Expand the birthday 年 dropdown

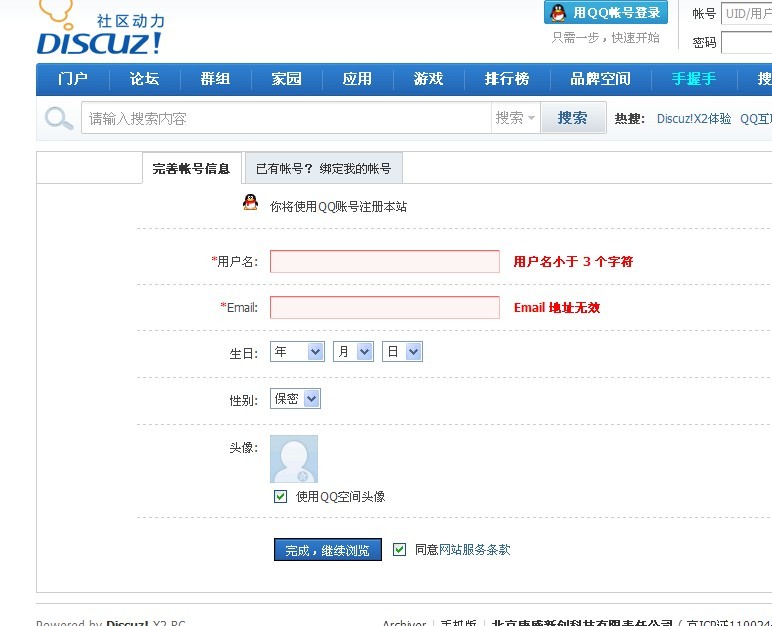[x=297, y=352]
